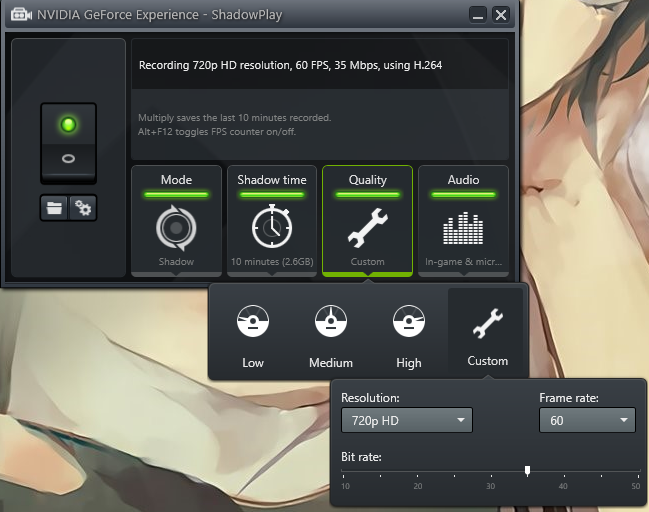Open the Frame rate dropdown
649x512 pixels.
click(587, 421)
